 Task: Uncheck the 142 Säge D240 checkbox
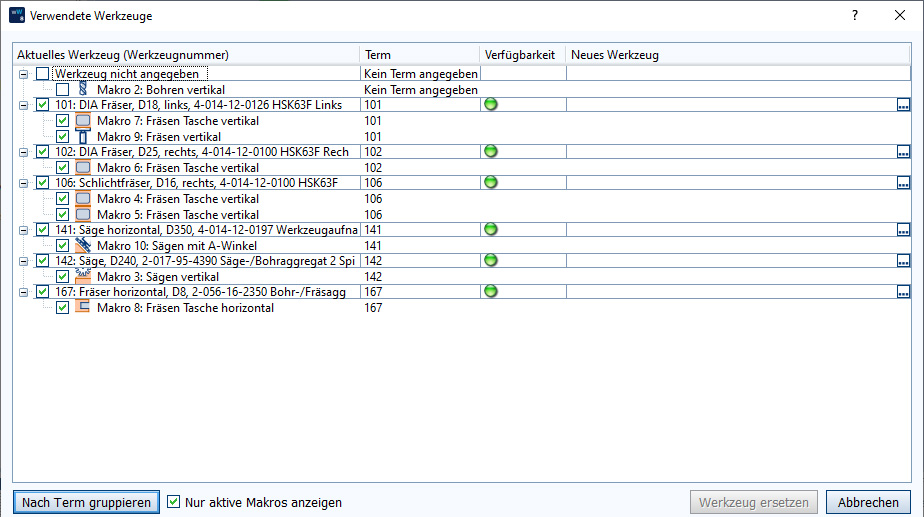pyautogui.click(x=42, y=261)
